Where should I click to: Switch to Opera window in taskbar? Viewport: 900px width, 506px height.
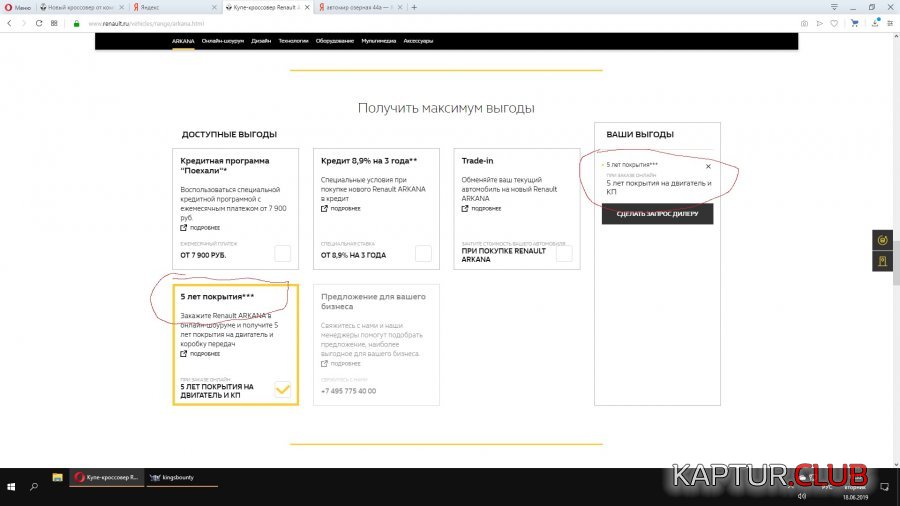107,477
